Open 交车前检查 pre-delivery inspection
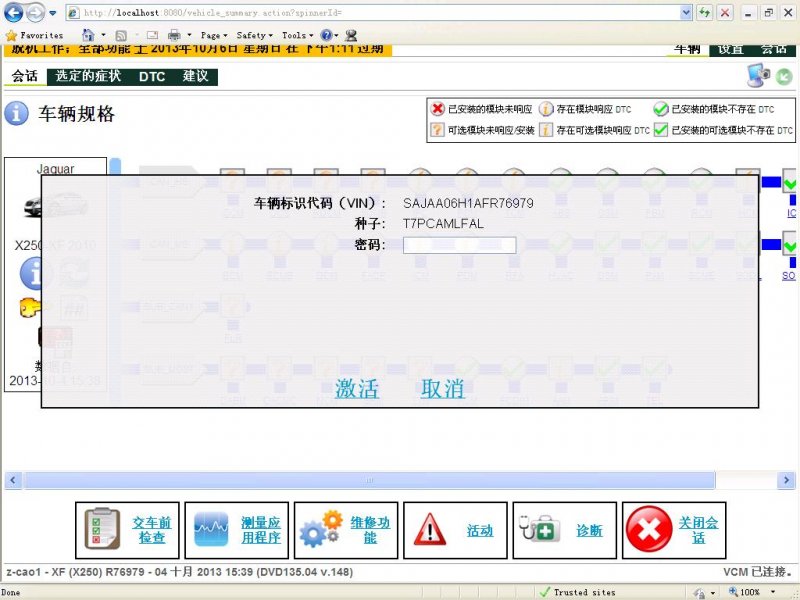 (x=128, y=530)
